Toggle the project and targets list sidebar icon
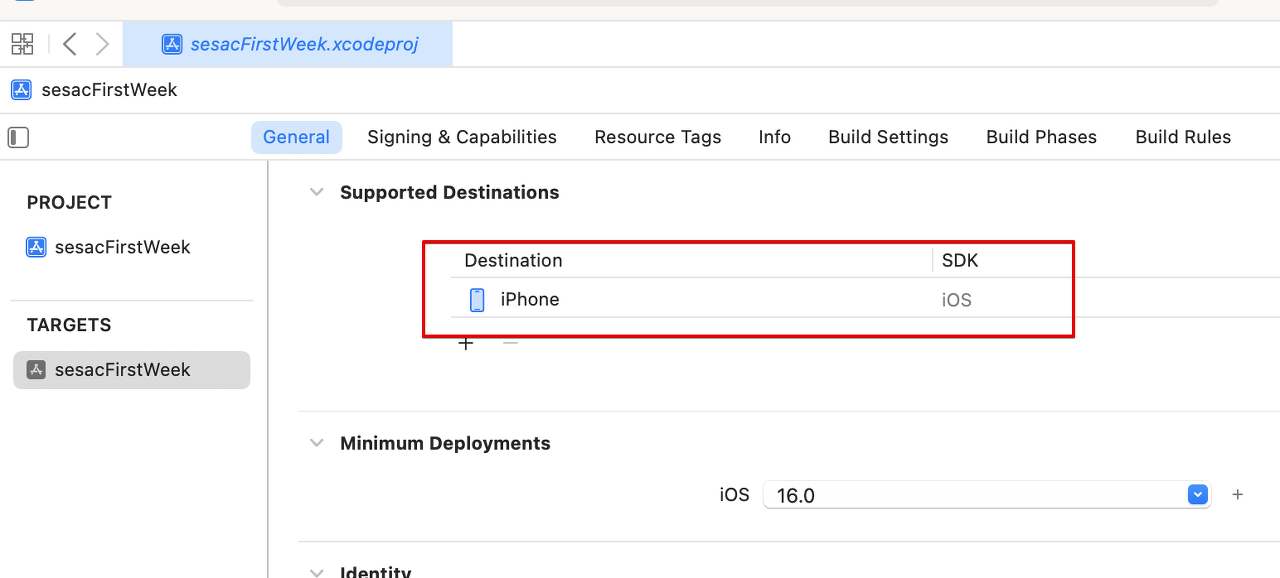The width and height of the screenshot is (1280, 578). 18,137
